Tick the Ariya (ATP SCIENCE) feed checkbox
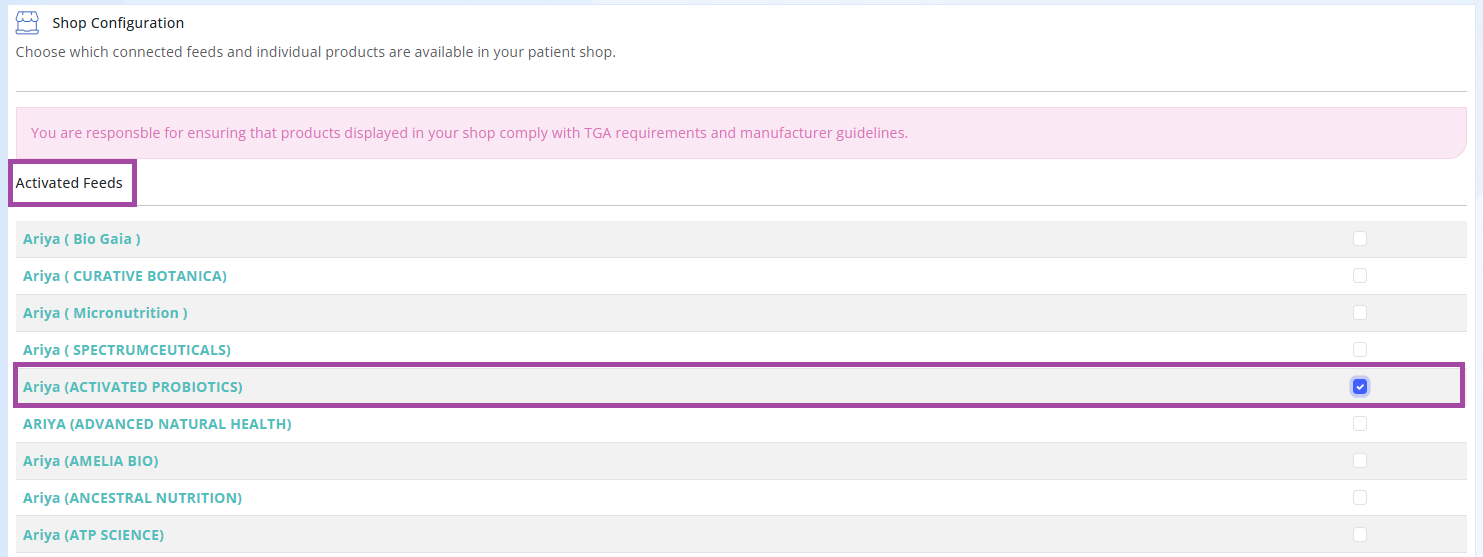This screenshot has height=557, width=1483. [x=1359, y=535]
